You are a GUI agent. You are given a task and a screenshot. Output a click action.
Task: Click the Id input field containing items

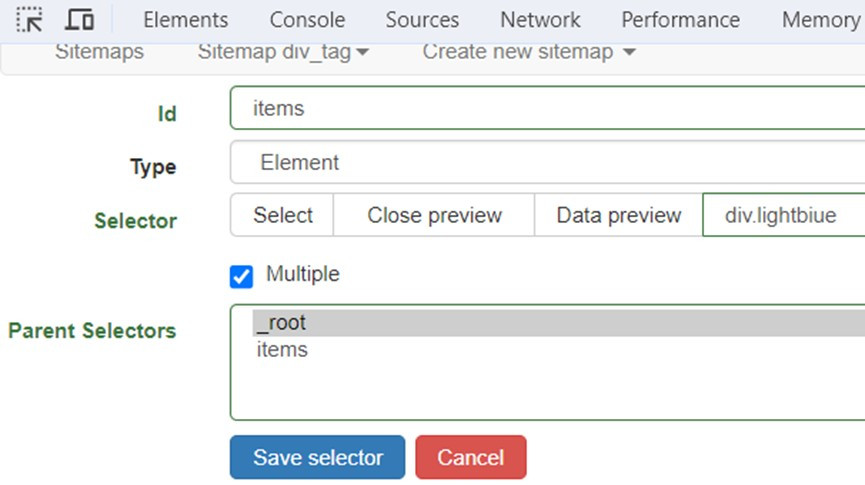546,108
